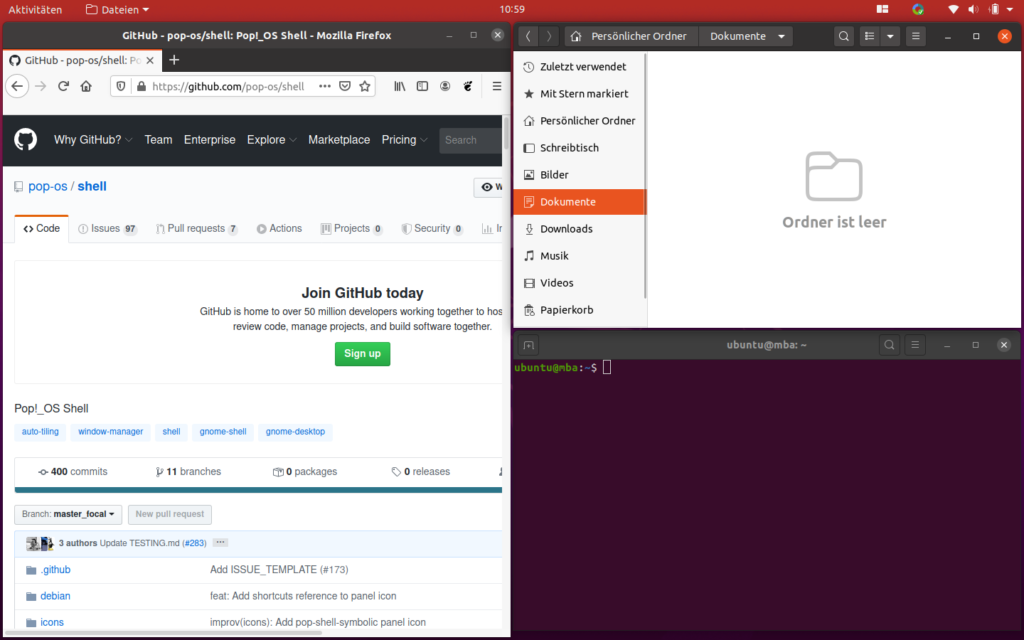This screenshot has height=640, width=1024.
Task: Expand Why GitHub? navigation menu
Action: click(x=93, y=140)
